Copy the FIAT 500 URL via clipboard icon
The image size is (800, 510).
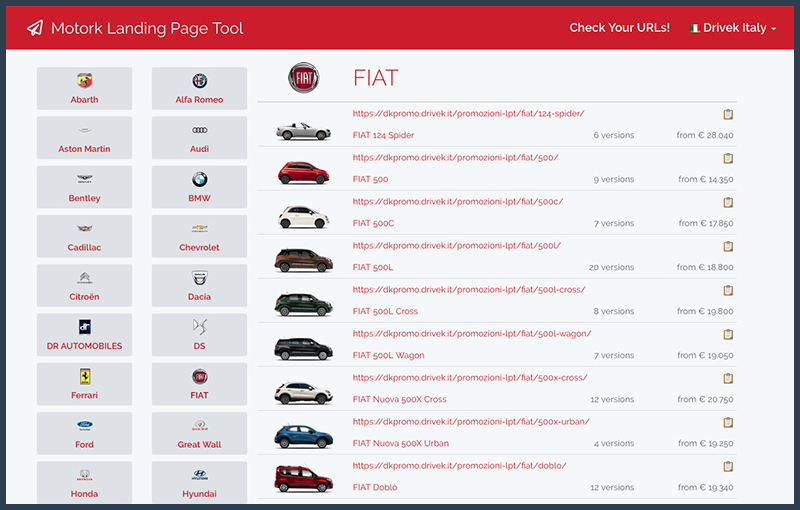click(x=728, y=158)
